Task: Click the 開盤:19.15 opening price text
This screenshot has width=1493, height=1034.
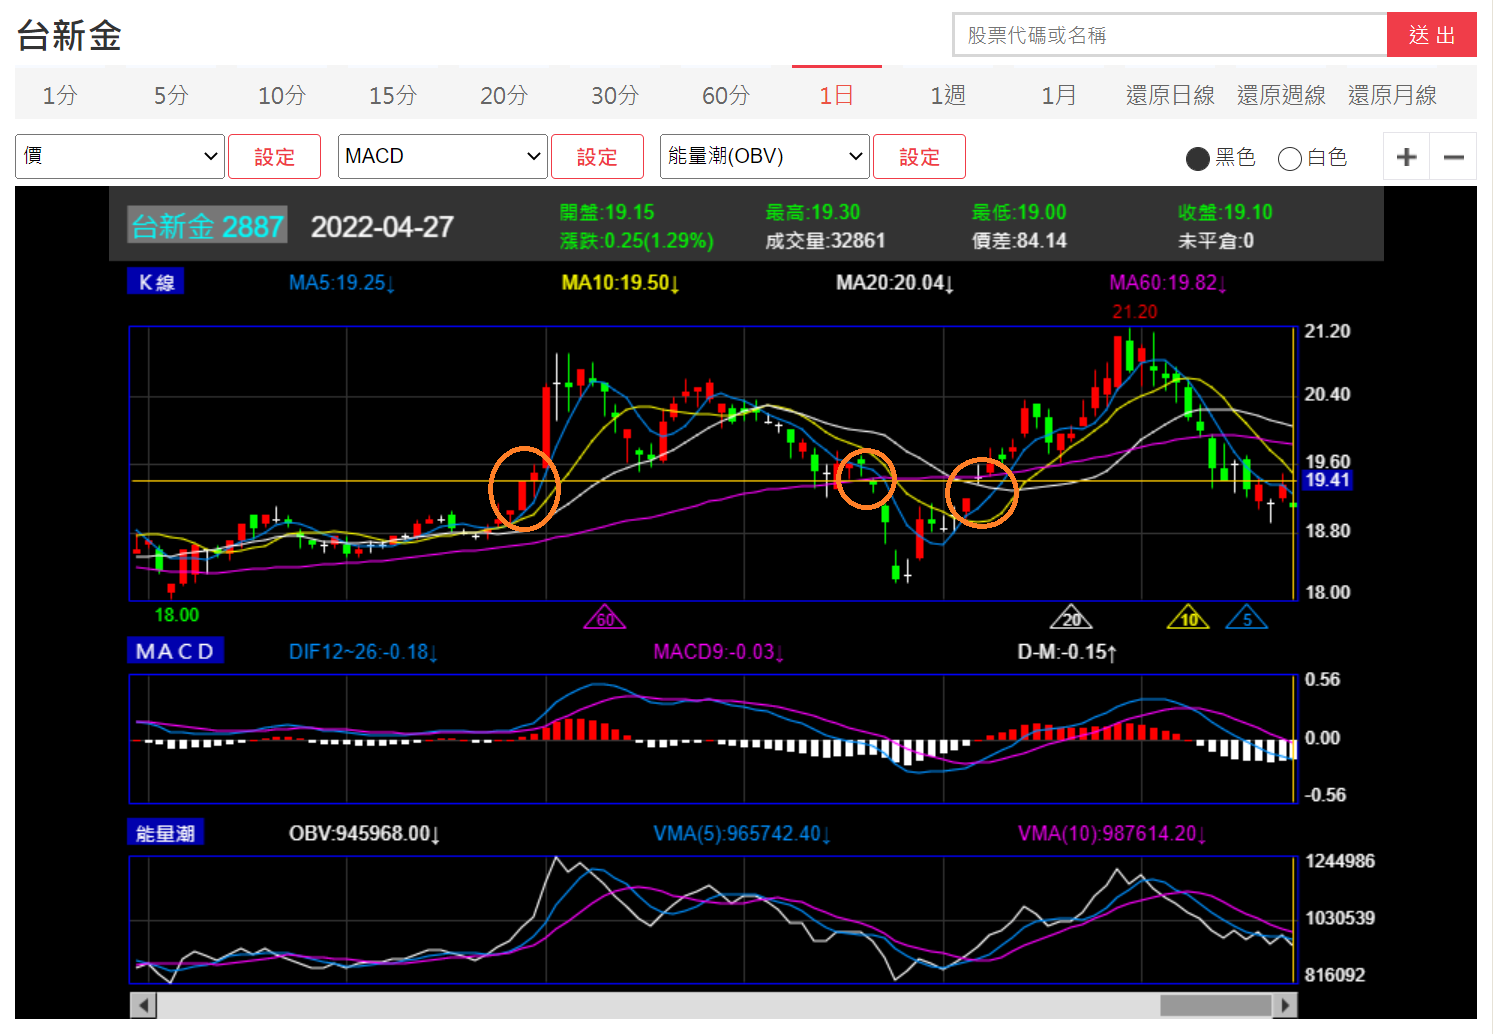Action: tap(607, 212)
